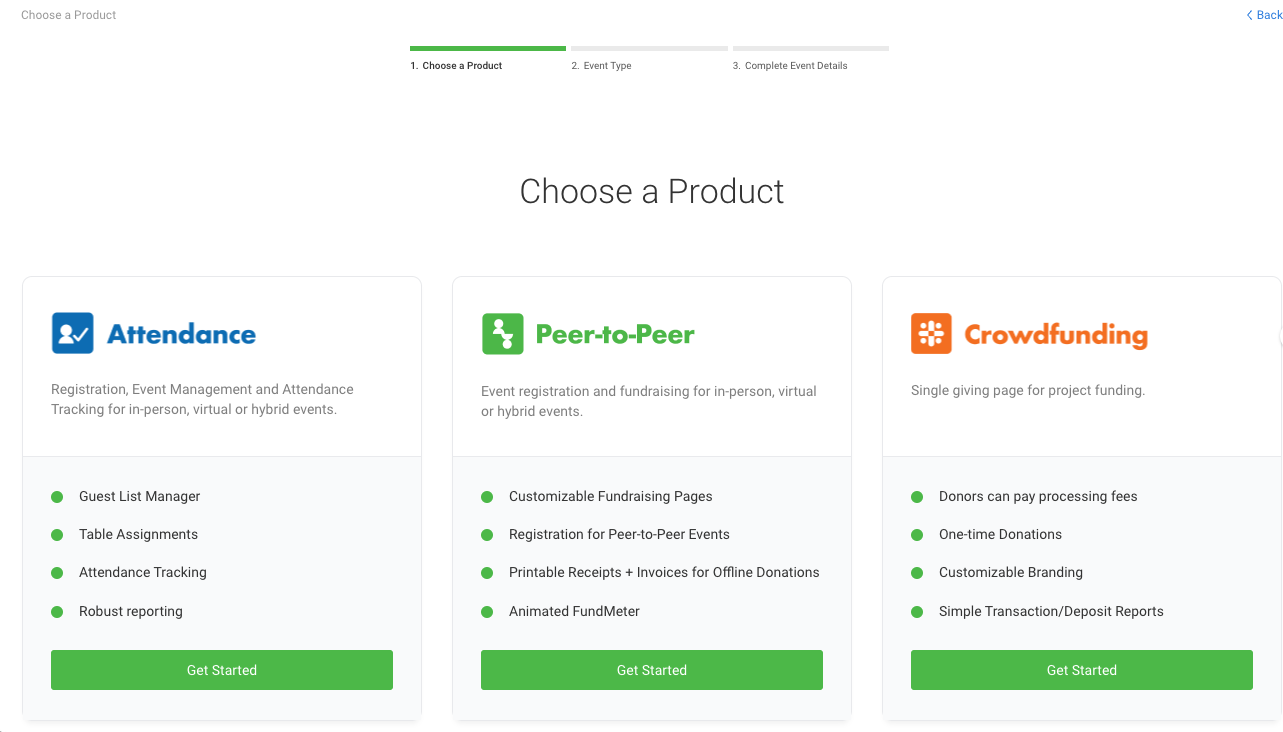Click green bullet beside Animated FundMeter
1283x732 pixels.
coord(487,612)
